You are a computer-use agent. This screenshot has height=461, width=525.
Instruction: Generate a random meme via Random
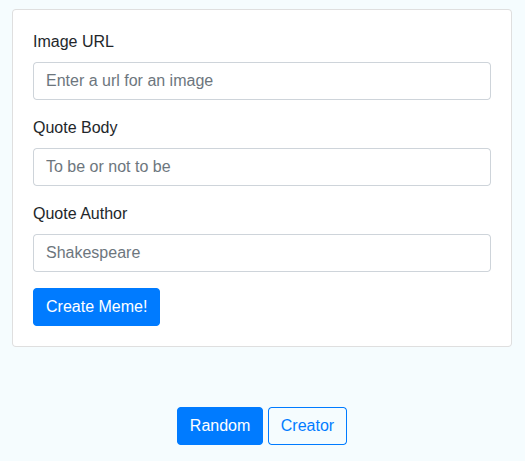220,426
